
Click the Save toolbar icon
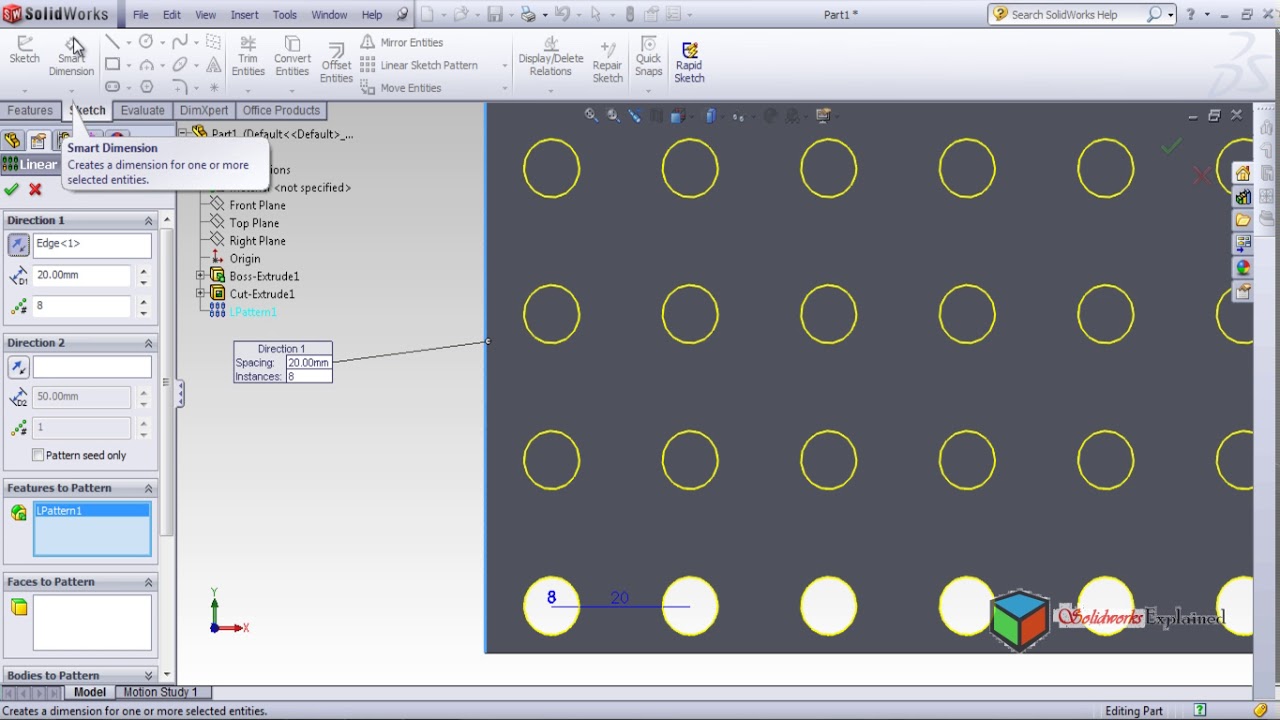pos(495,14)
